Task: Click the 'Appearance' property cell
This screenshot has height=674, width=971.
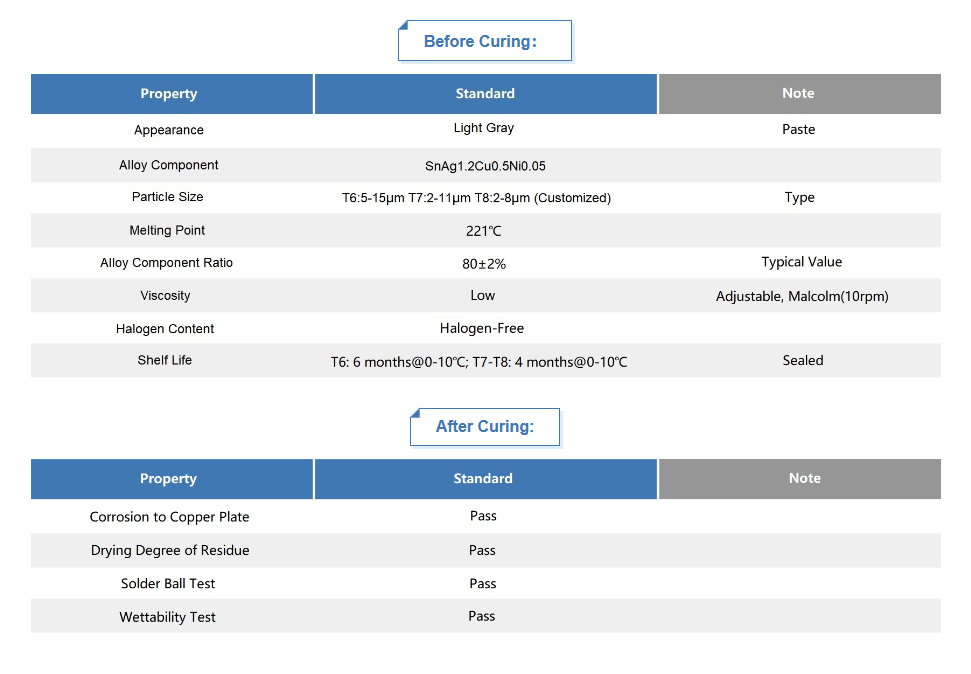Action: (169, 130)
